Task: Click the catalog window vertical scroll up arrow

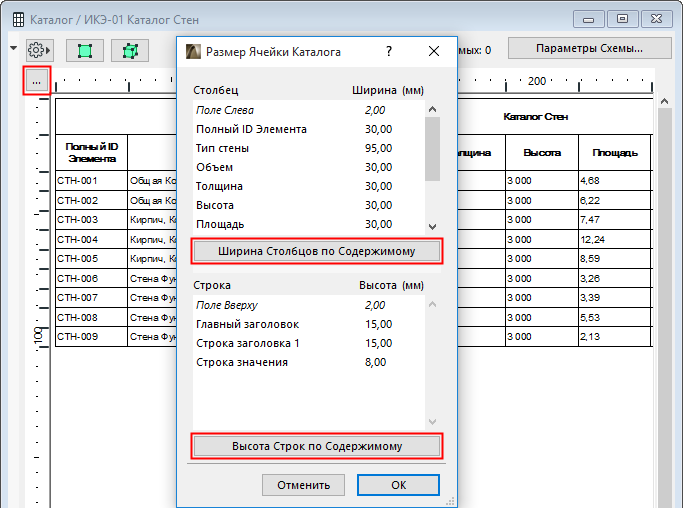Action: 664,102
